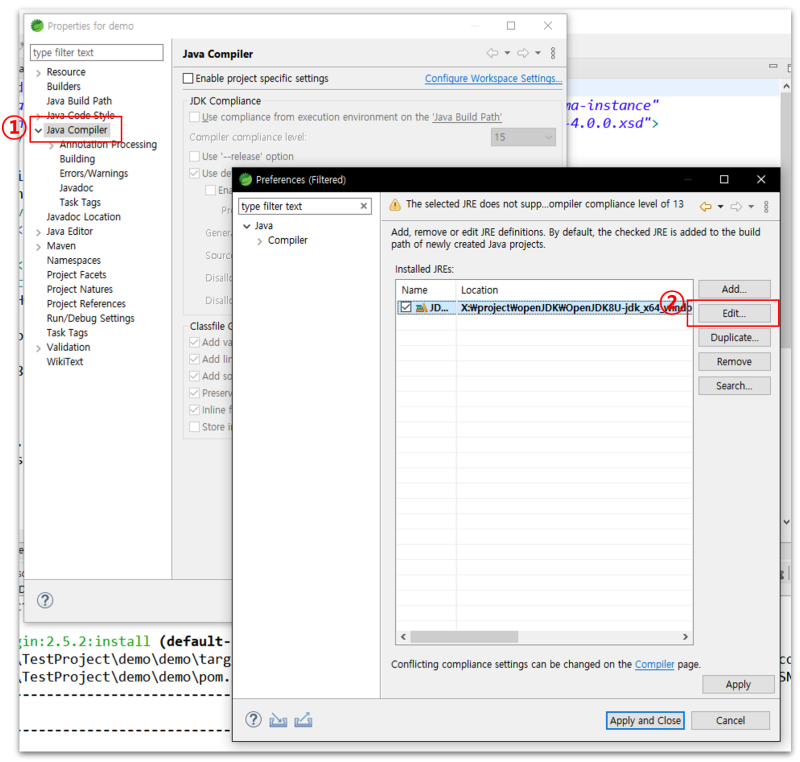
Task: Select Java Build Path in tree
Action: pyautogui.click(x=79, y=101)
